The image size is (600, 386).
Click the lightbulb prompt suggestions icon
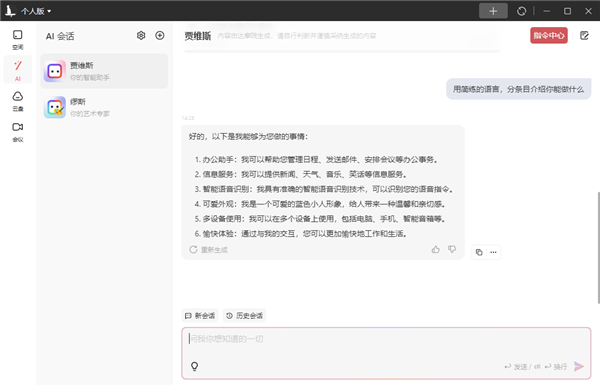194,366
